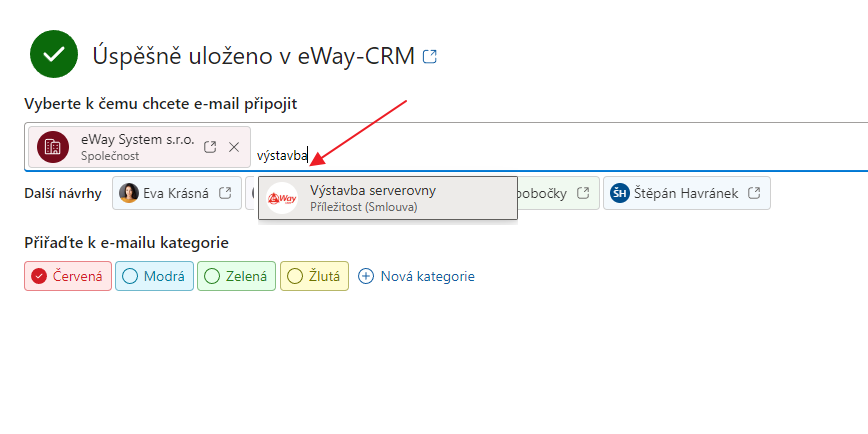Click the Společnost label under the company name
868x434 pixels.
(x=110, y=156)
